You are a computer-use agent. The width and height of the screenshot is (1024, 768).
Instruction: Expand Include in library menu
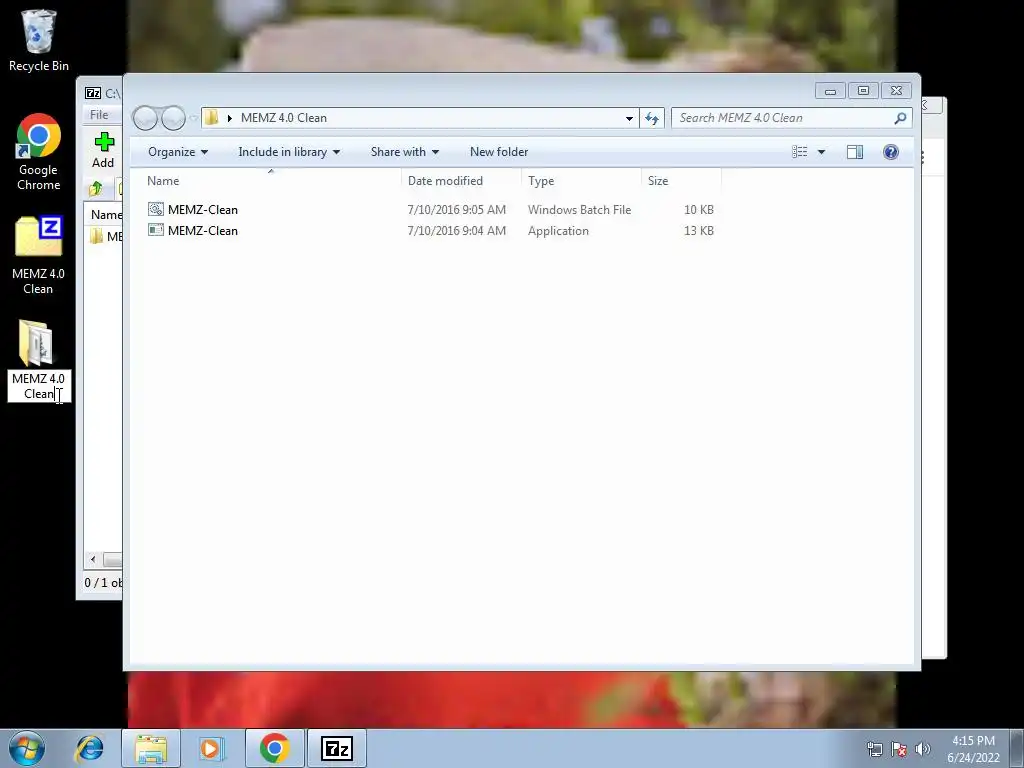[x=289, y=152]
